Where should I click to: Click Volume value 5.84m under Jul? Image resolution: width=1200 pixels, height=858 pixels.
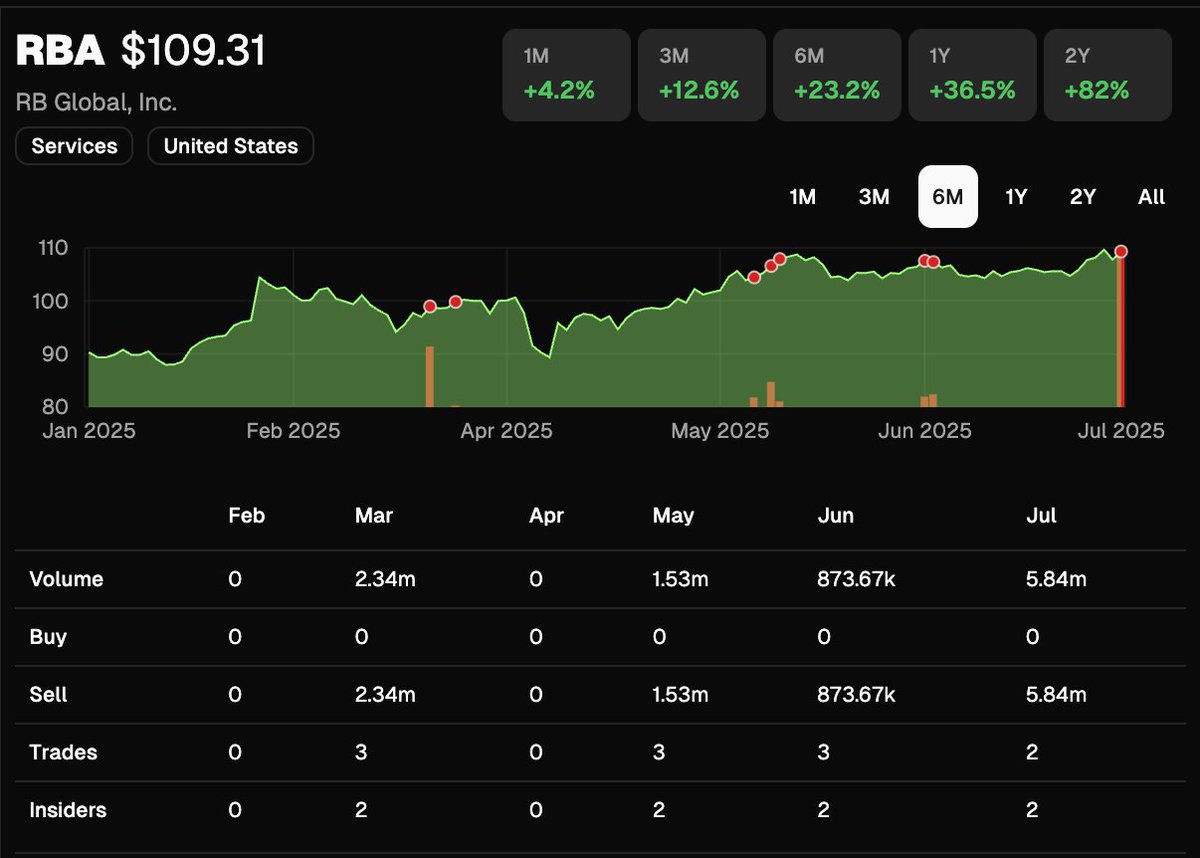pyautogui.click(x=1056, y=579)
